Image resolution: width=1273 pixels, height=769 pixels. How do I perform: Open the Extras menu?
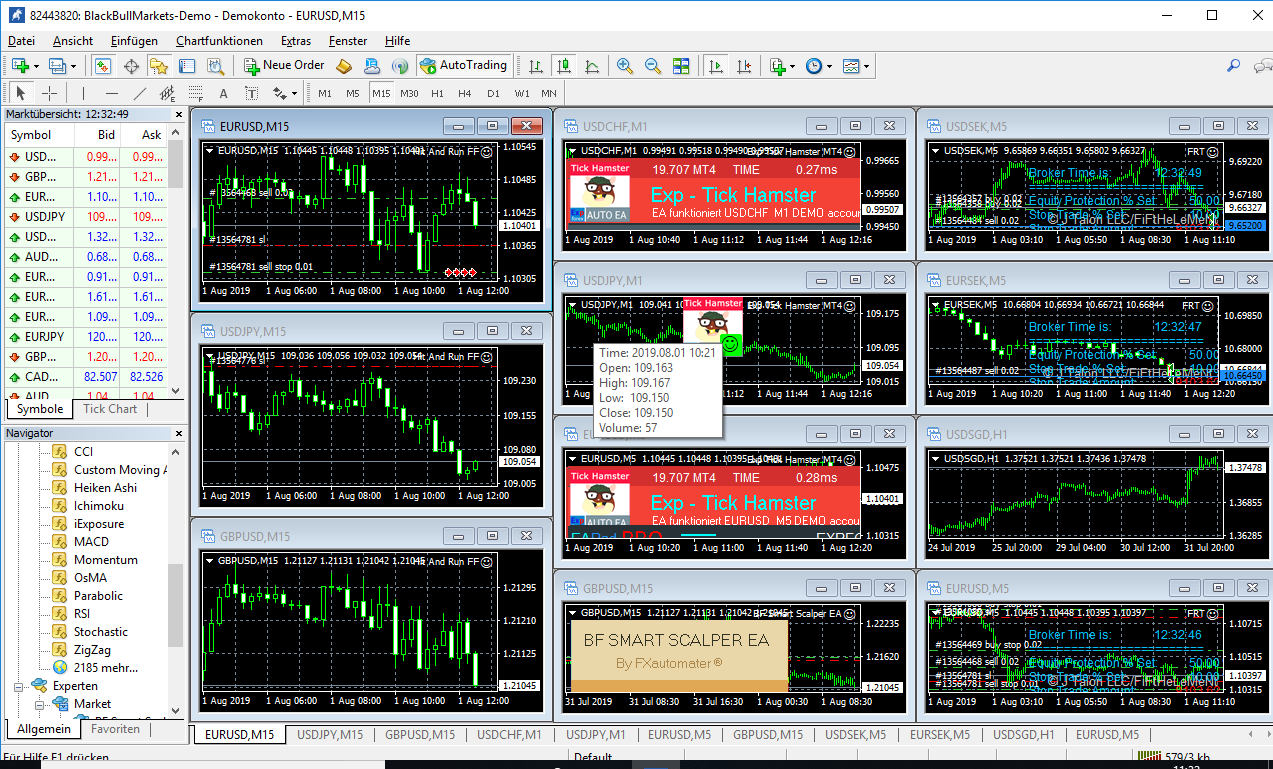296,41
